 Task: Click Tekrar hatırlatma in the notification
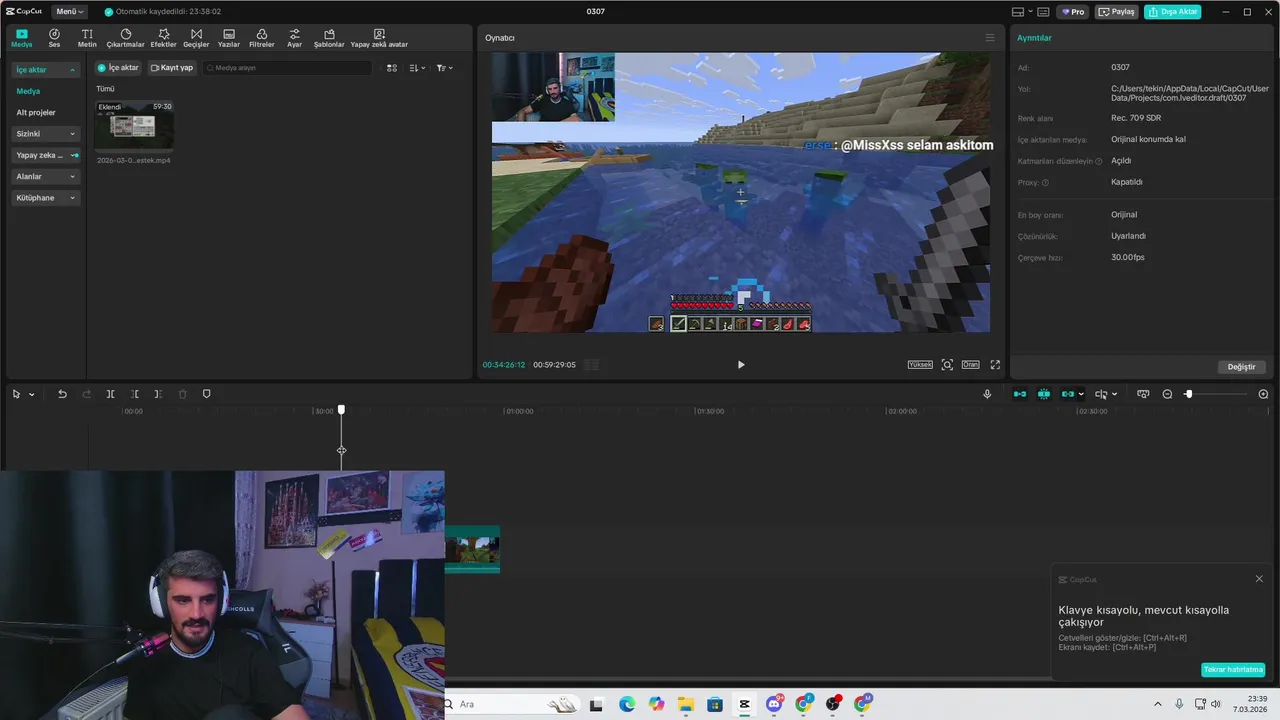[x=1233, y=670]
